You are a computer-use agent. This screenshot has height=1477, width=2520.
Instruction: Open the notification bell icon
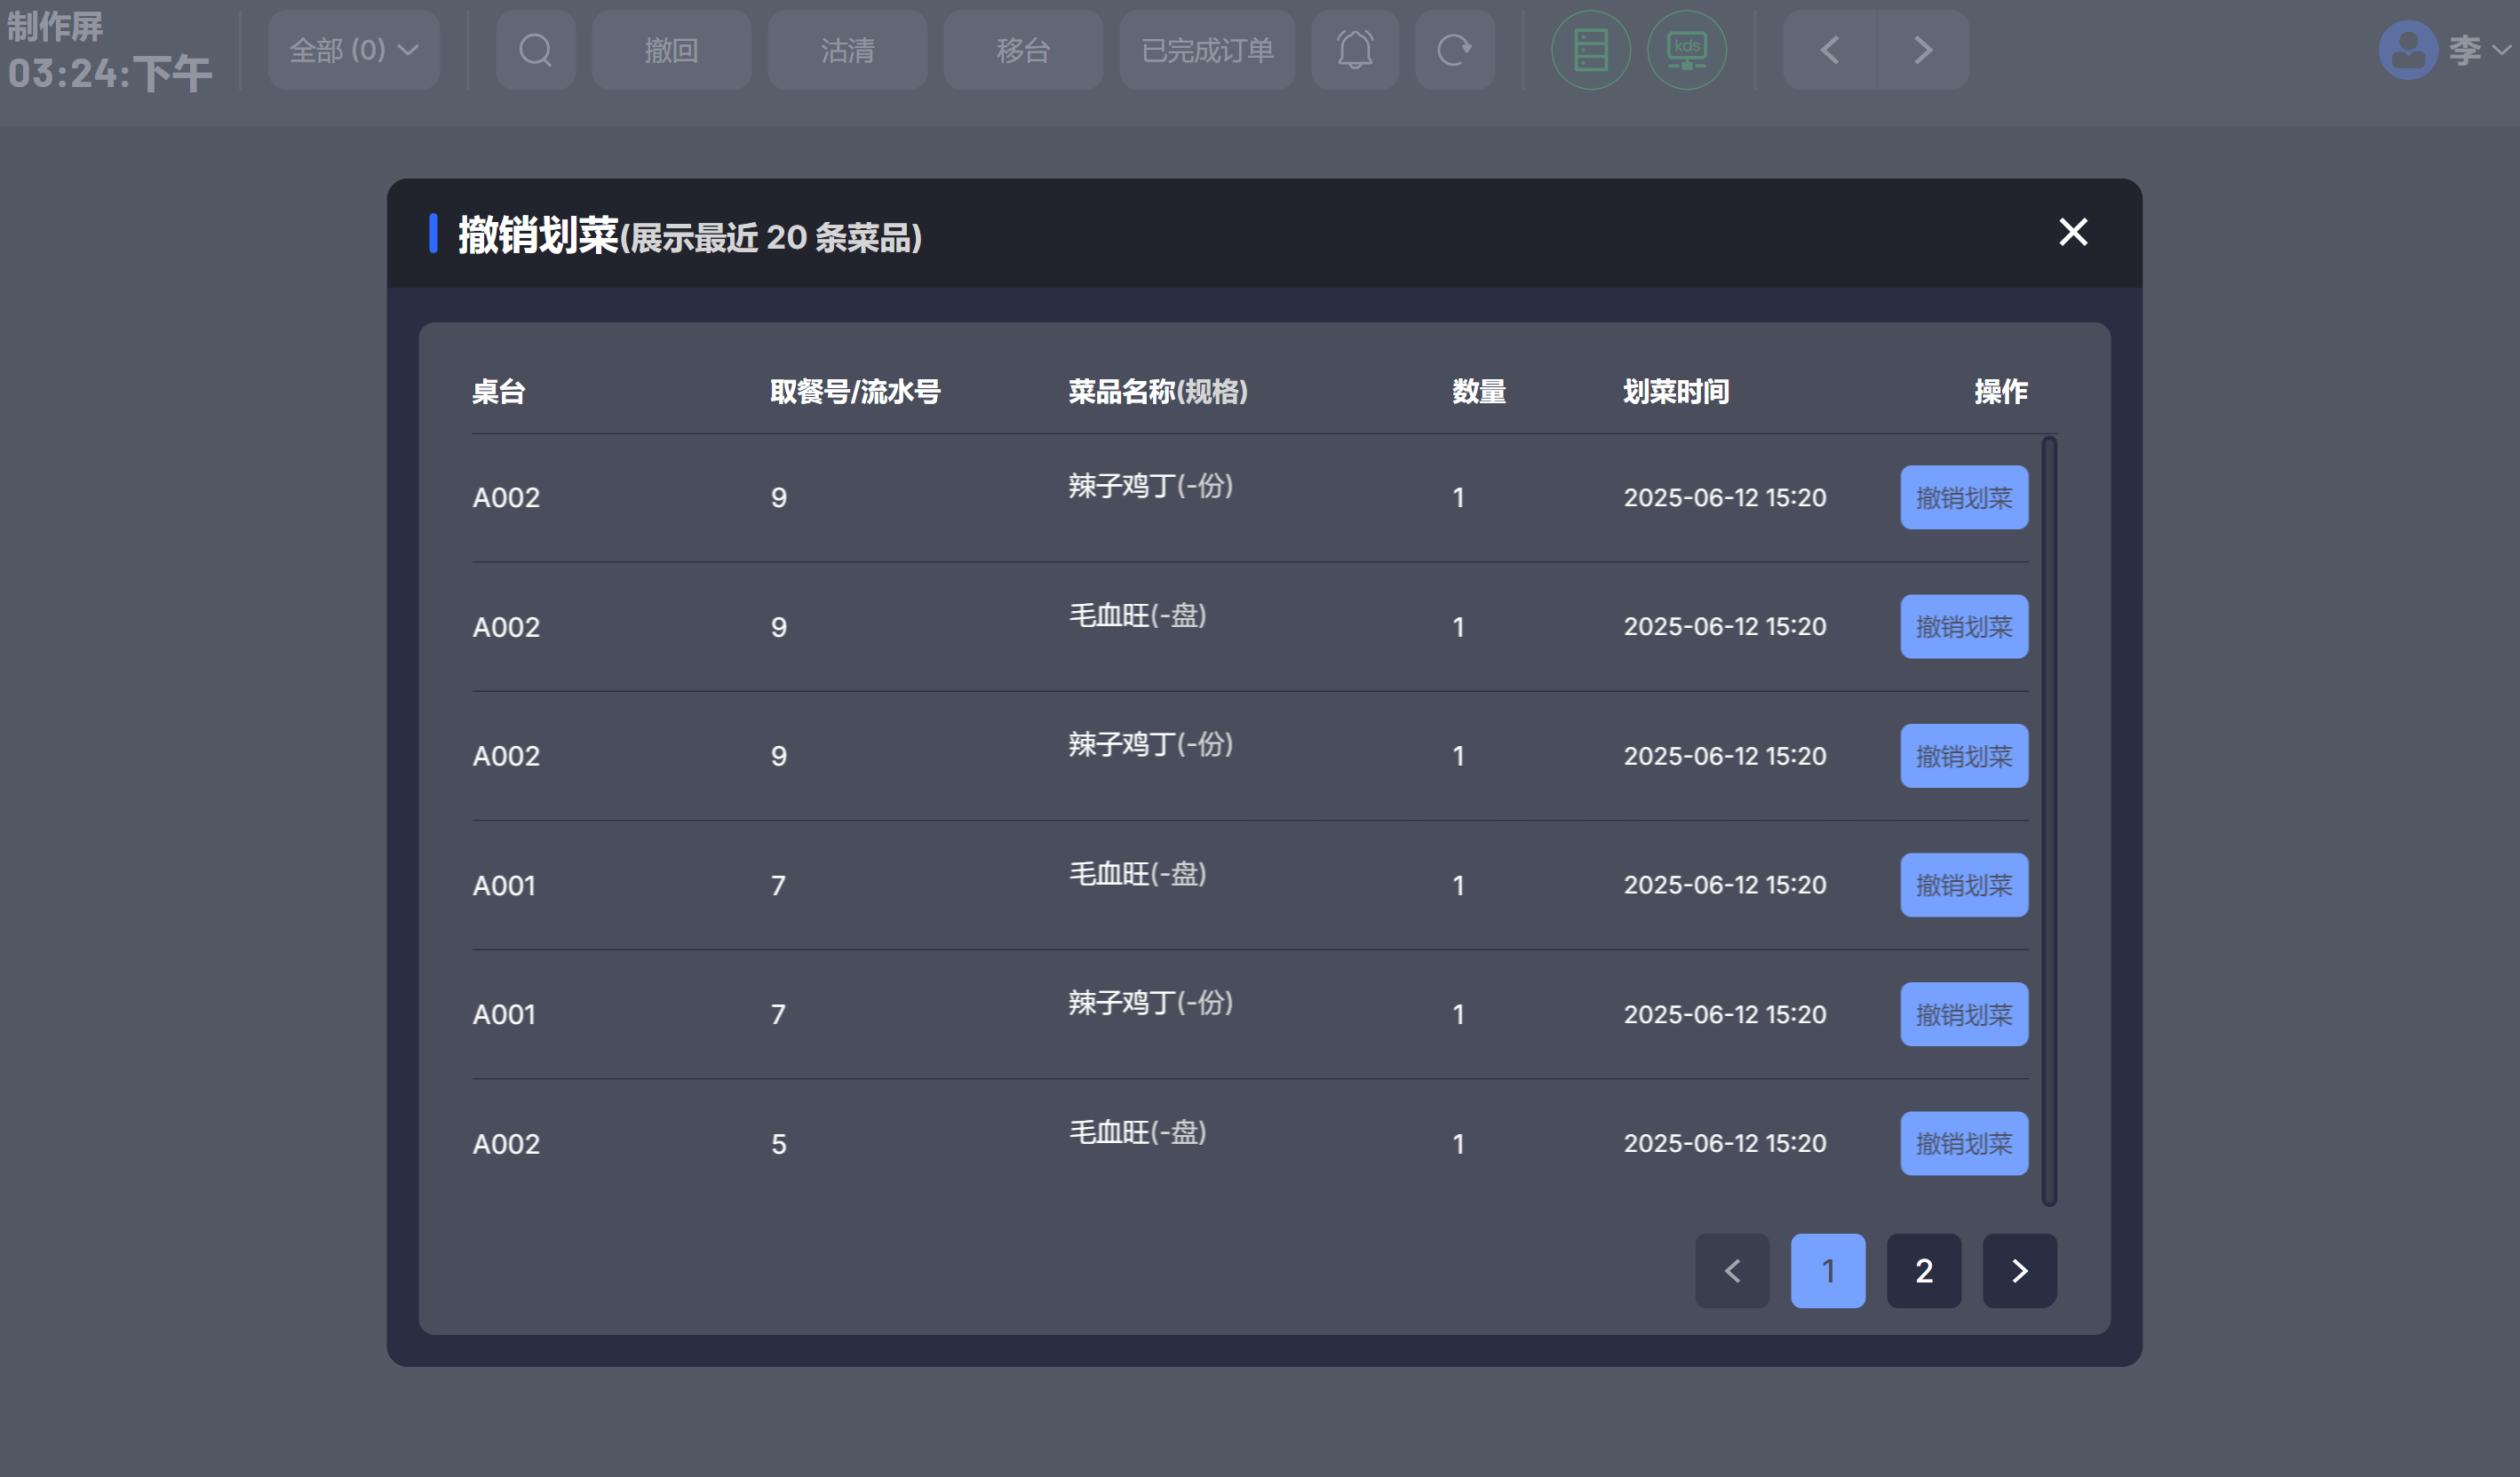pyautogui.click(x=1355, y=50)
